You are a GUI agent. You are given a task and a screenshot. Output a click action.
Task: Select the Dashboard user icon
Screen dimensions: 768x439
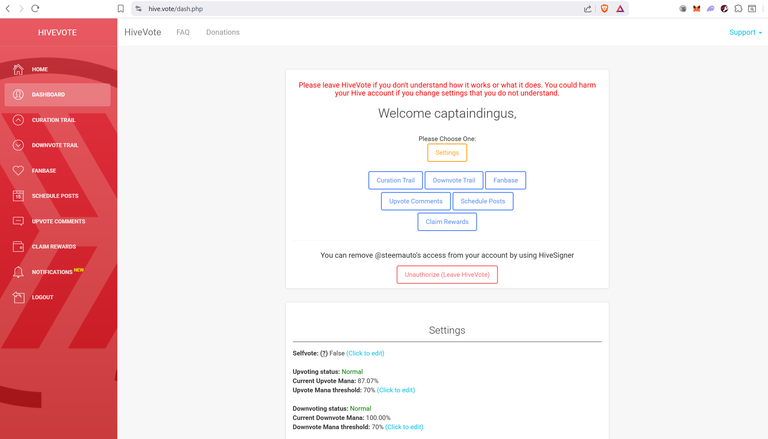pos(18,95)
